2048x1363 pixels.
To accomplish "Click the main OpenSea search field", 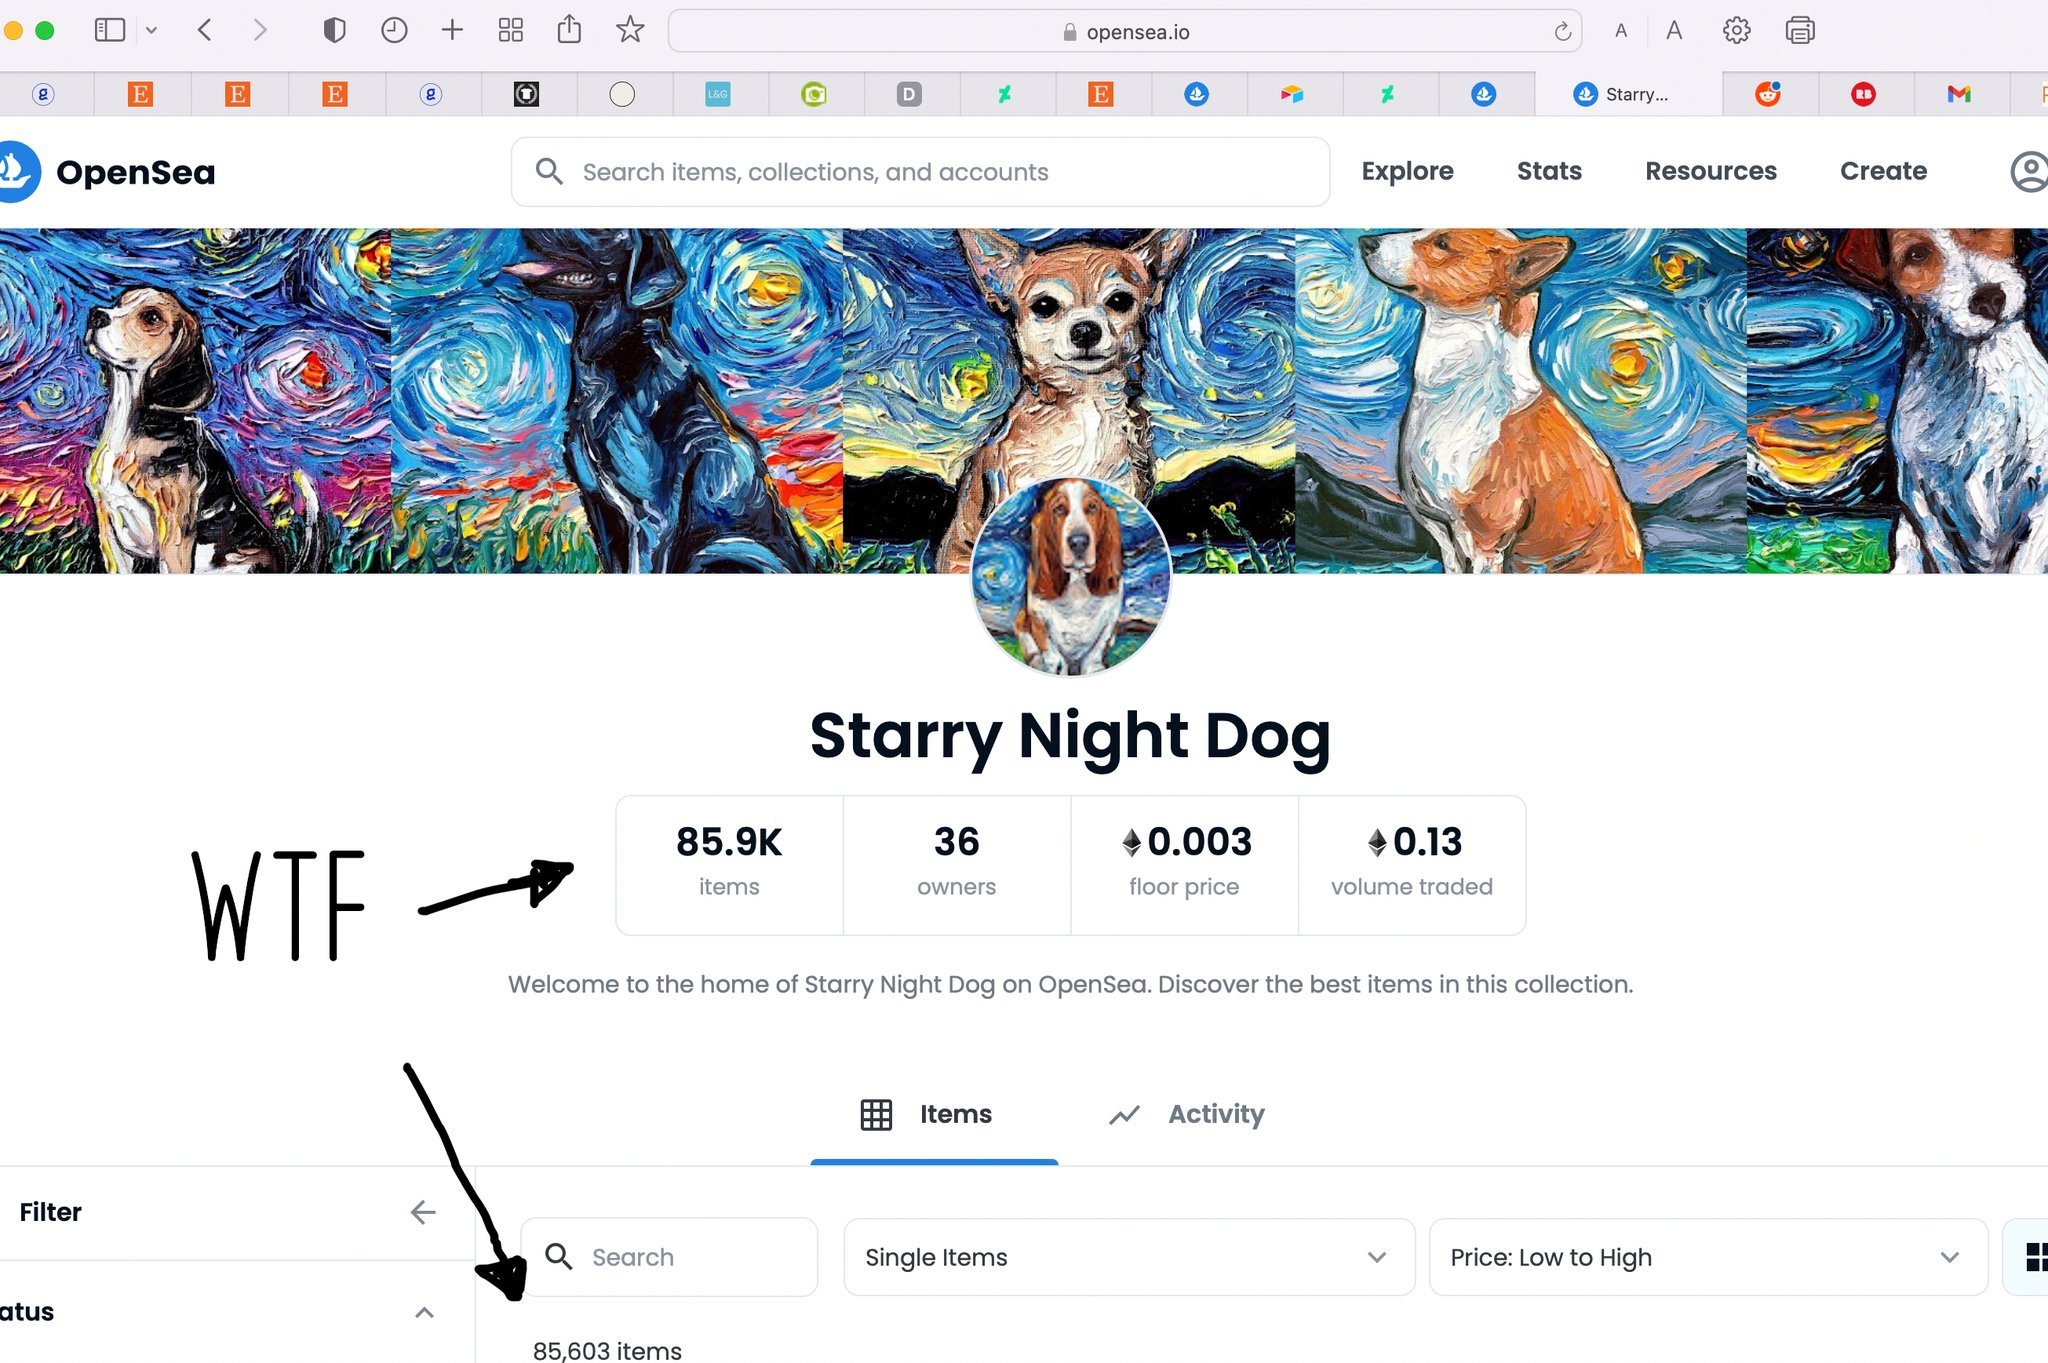I will point(920,172).
